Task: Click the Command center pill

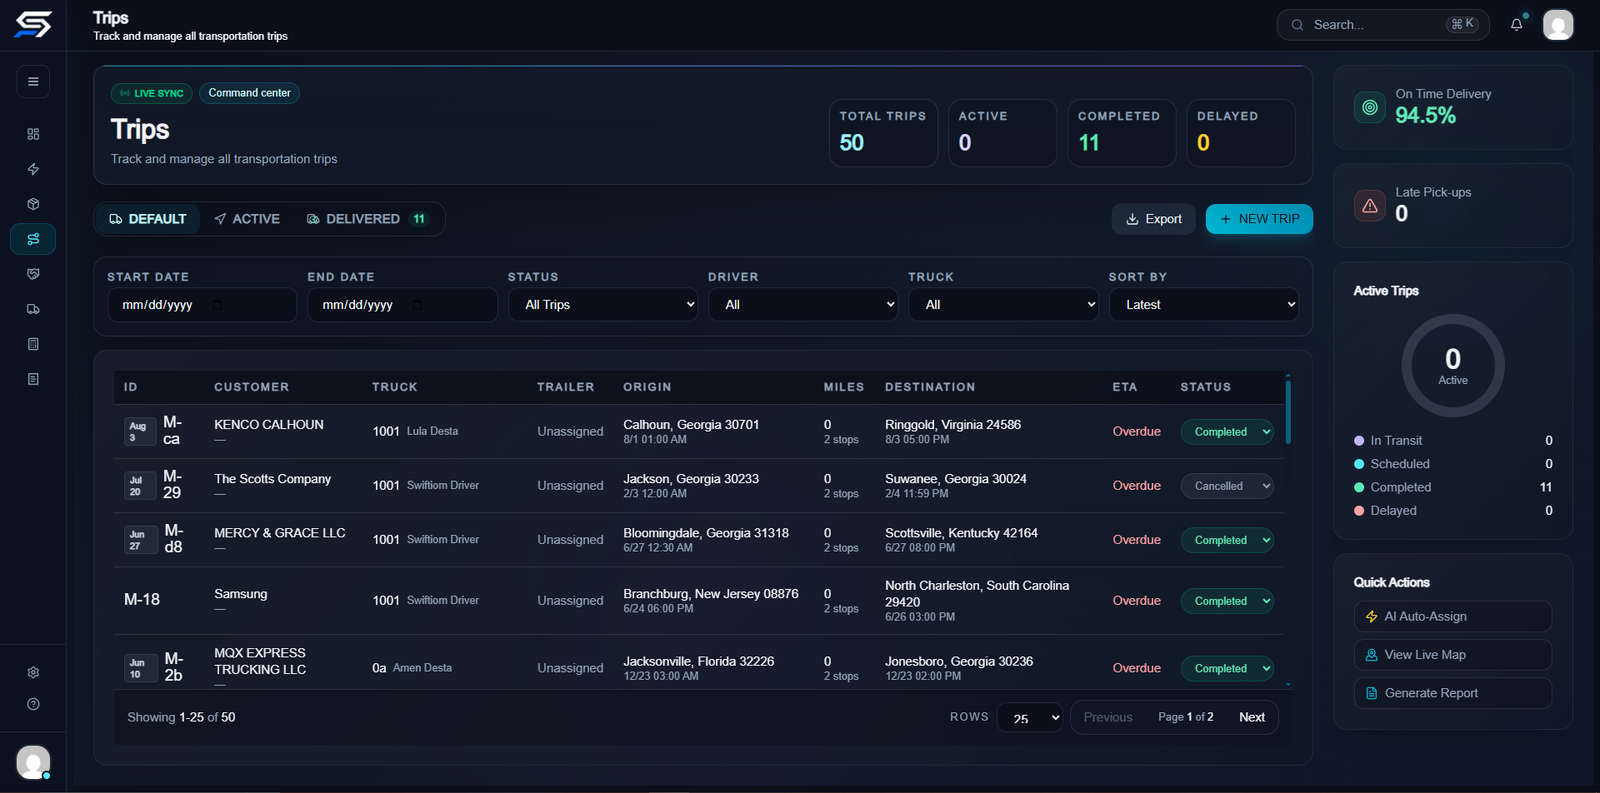Action: 250,93
